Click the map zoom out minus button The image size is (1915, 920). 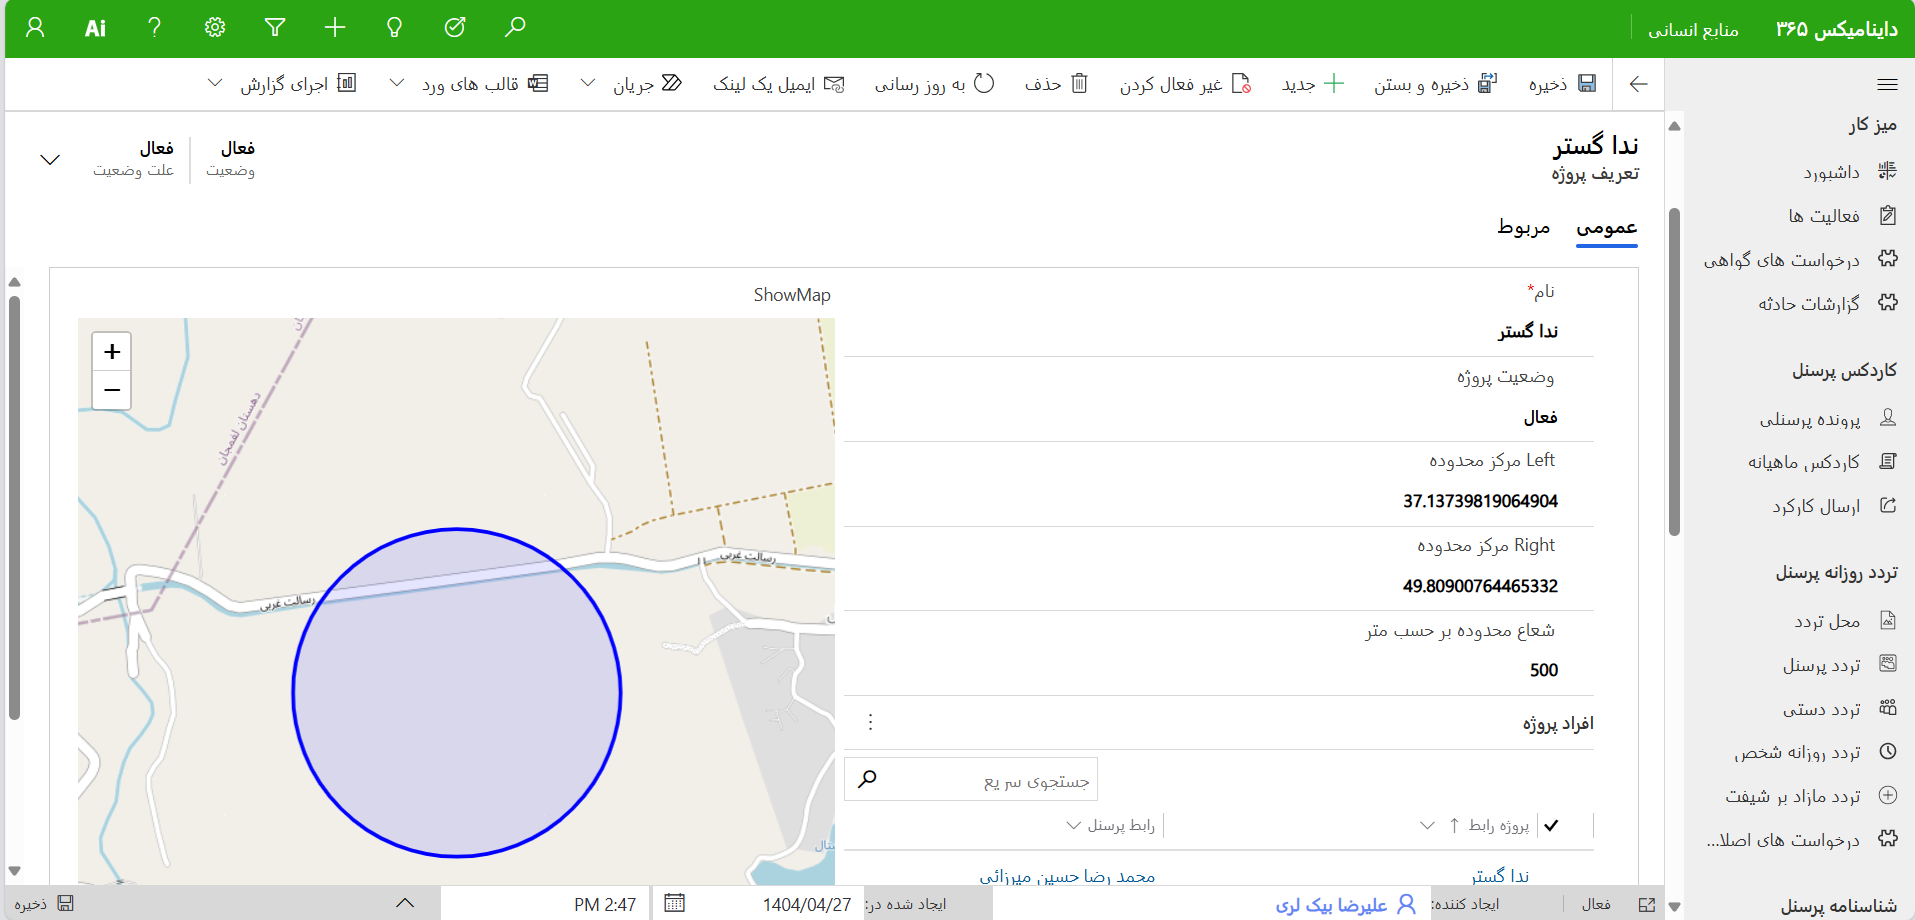112,390
